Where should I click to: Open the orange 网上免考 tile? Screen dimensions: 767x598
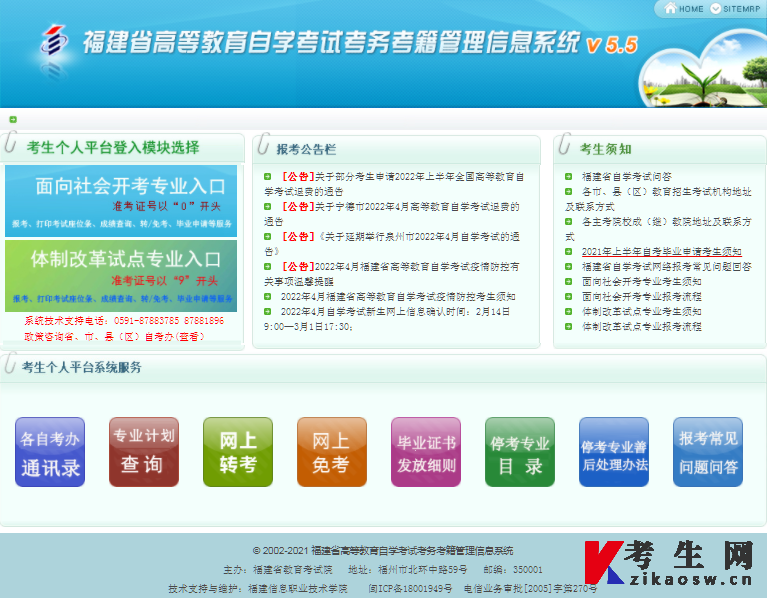coord(332,452)
